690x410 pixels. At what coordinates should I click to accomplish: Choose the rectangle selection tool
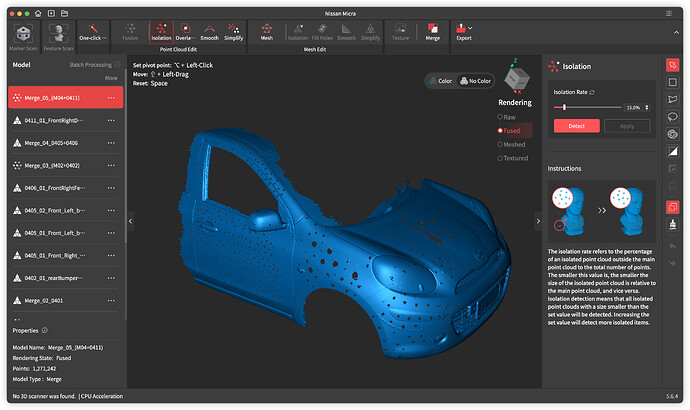tap(672, 82)
